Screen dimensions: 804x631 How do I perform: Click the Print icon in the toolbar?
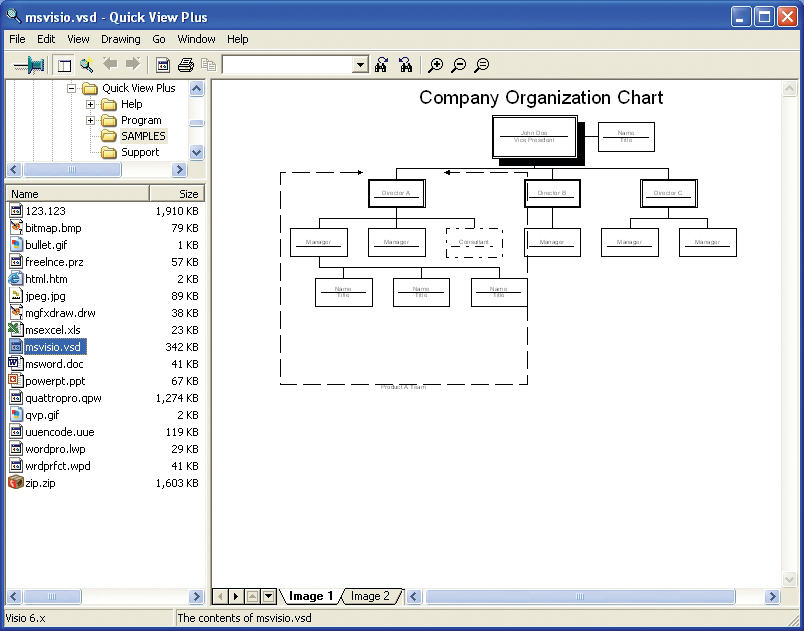pos(185,65)
